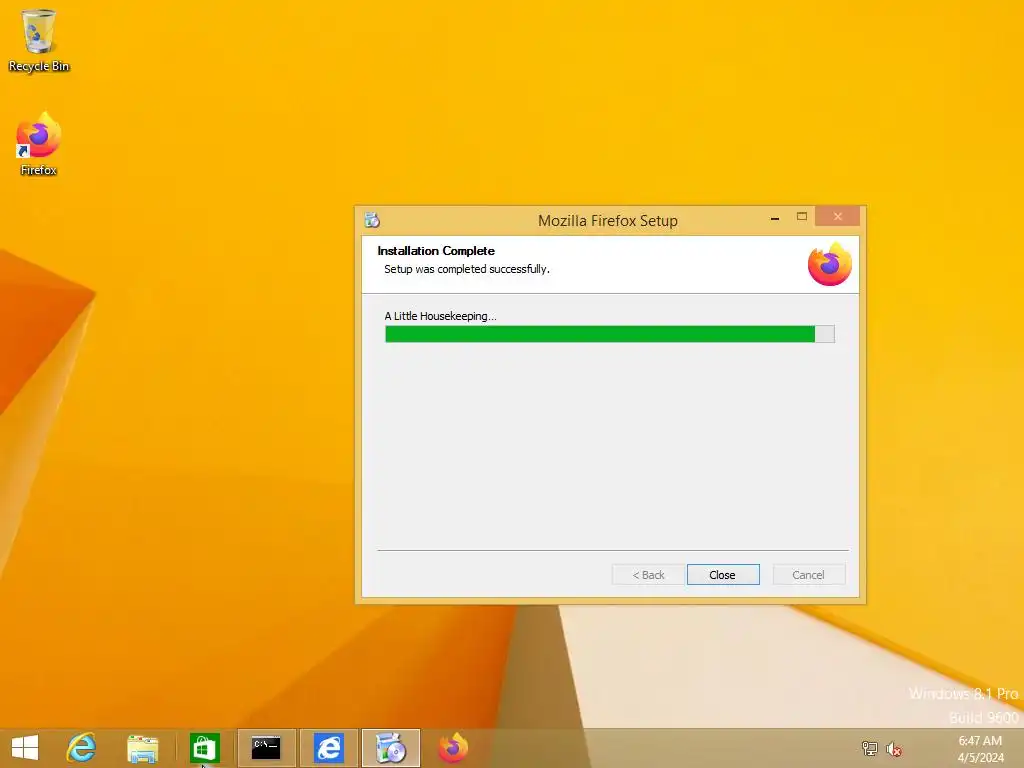Close the setup window with red X
The height and width of the screenshot is (768, 1024).
[x=837, y=216]
